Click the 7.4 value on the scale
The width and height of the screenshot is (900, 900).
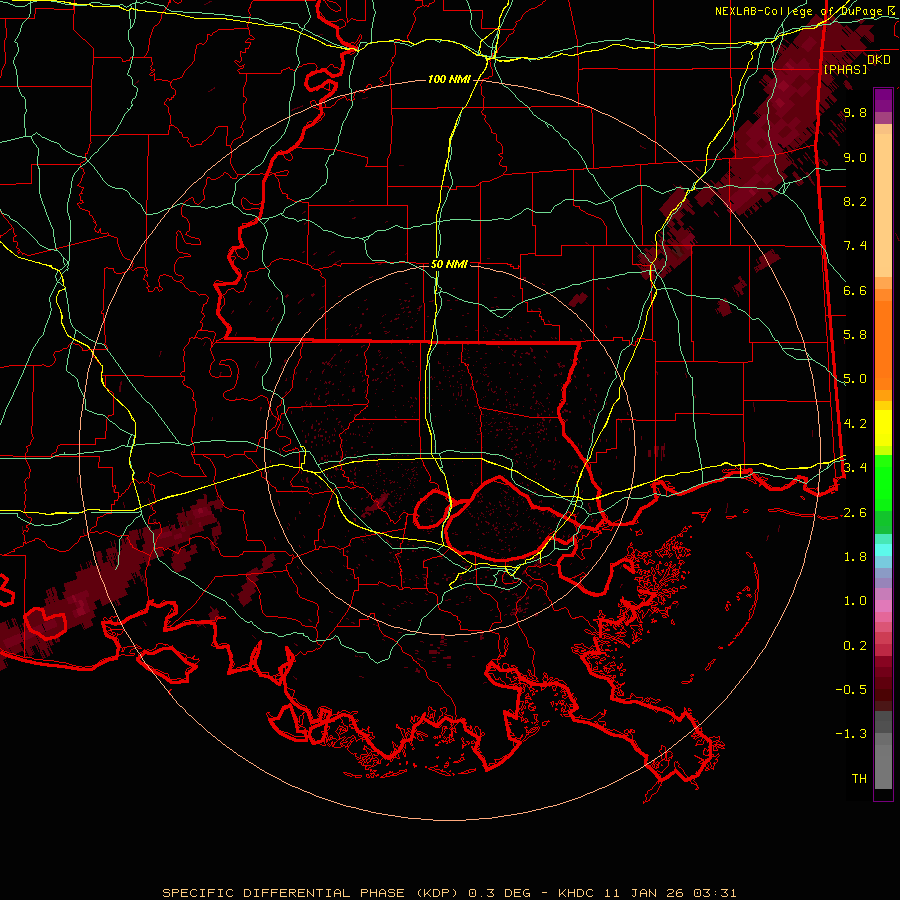pyautogui.click(x=855, y=246)
